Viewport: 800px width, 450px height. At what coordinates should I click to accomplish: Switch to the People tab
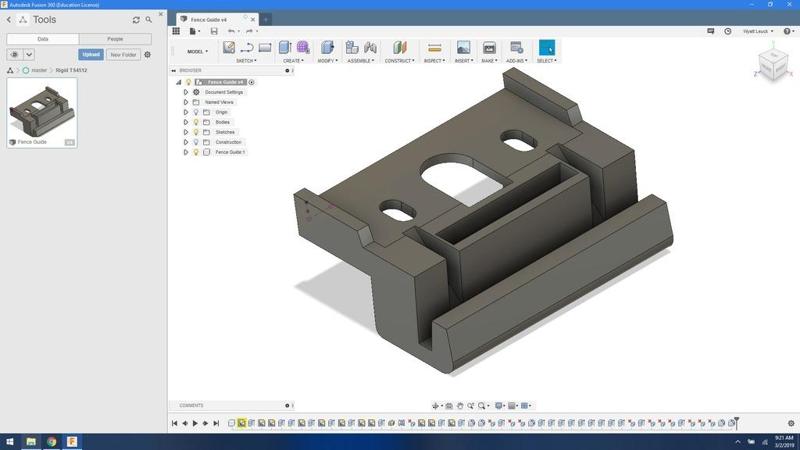click(115, 39)
